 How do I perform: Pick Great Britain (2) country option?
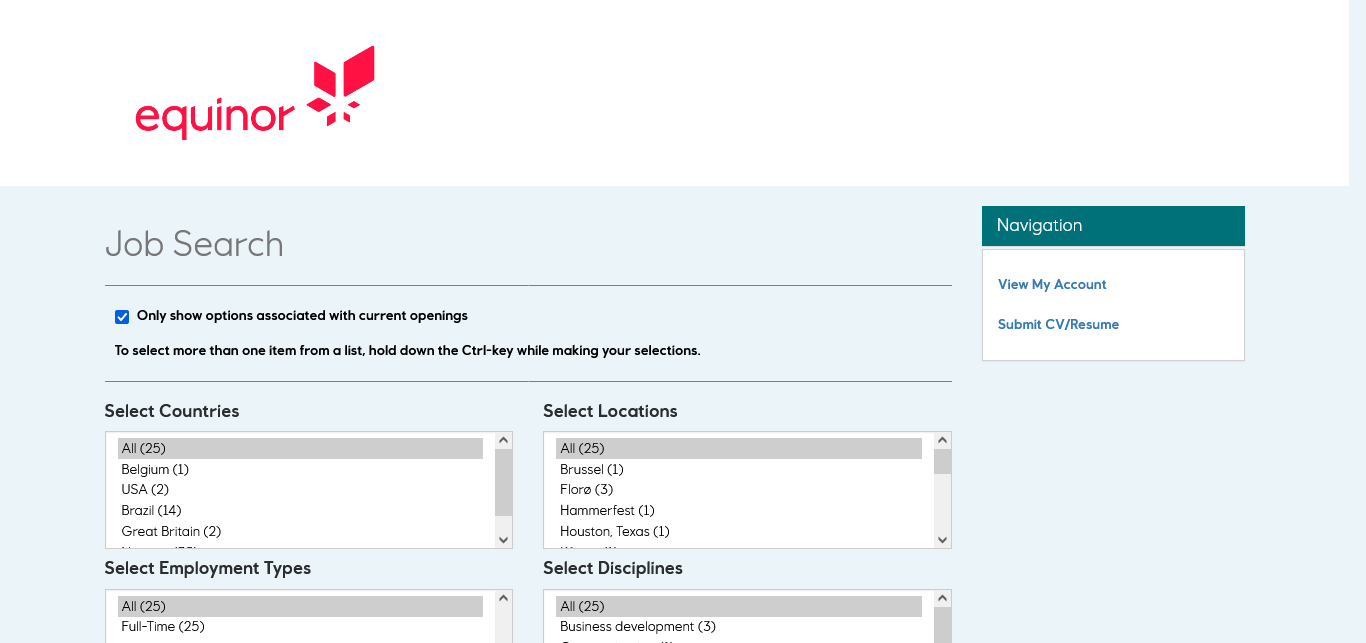[x=171, y=532]
